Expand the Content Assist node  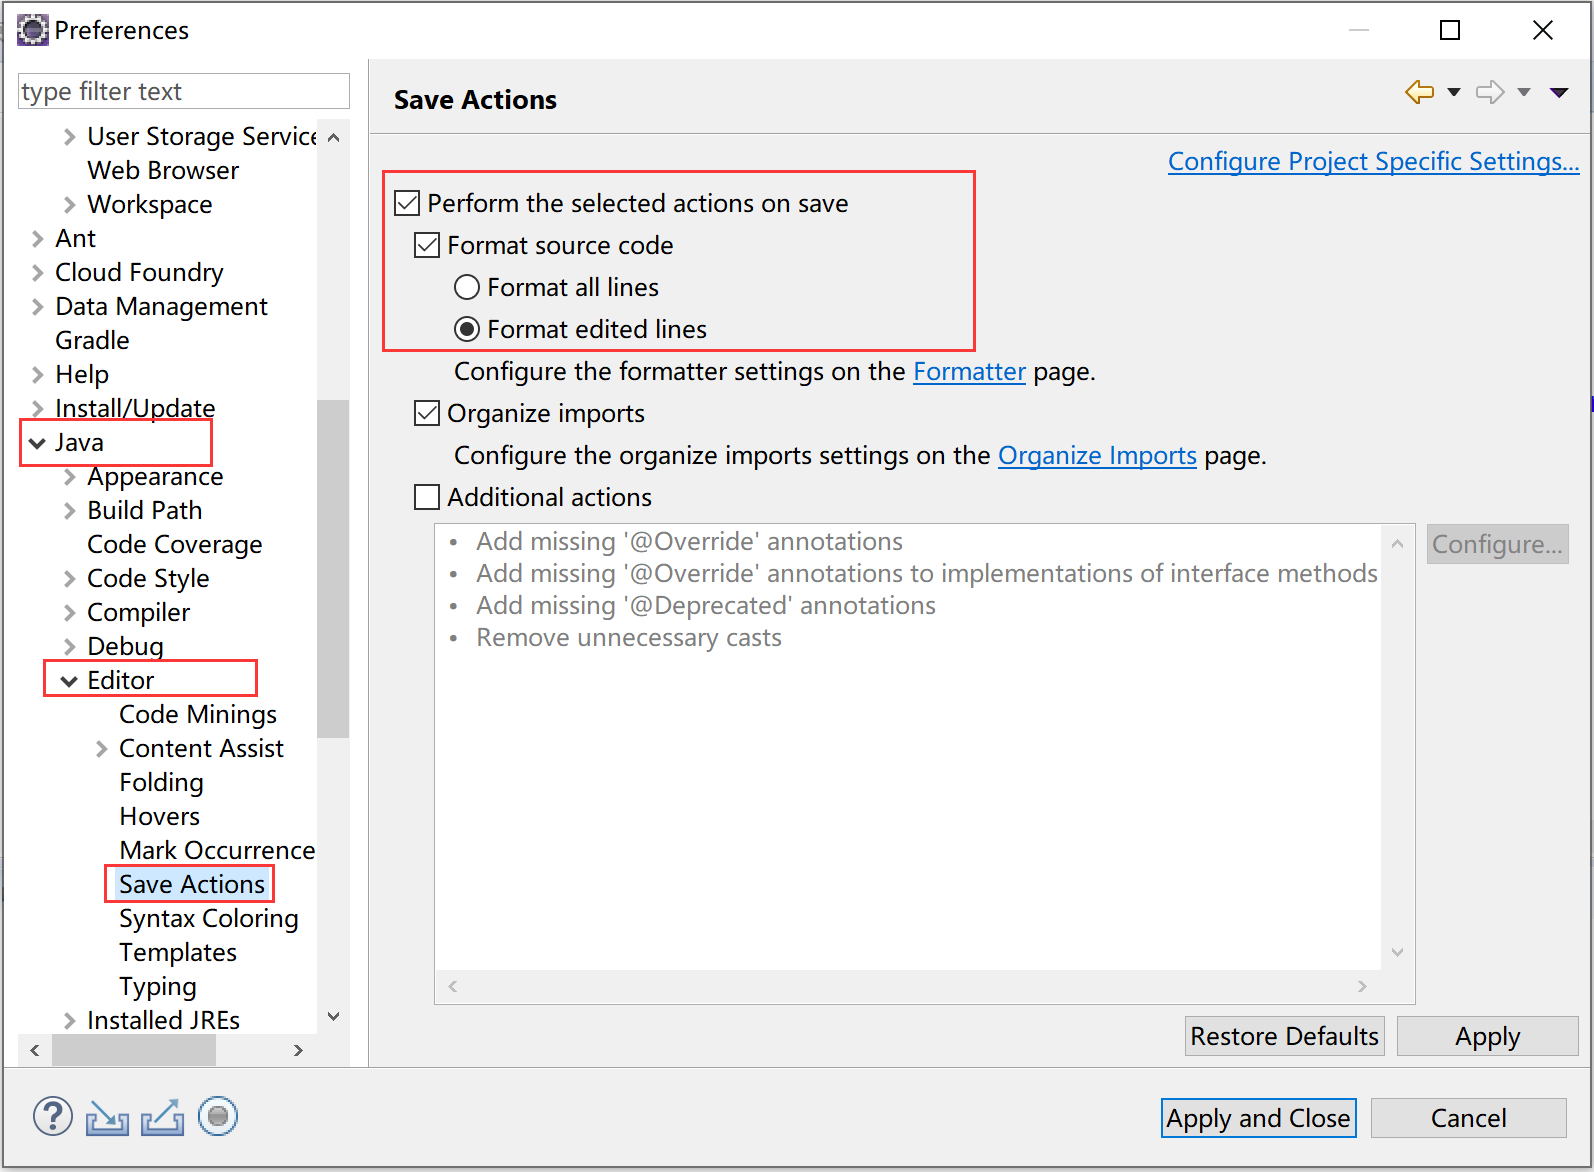point(102,749)
